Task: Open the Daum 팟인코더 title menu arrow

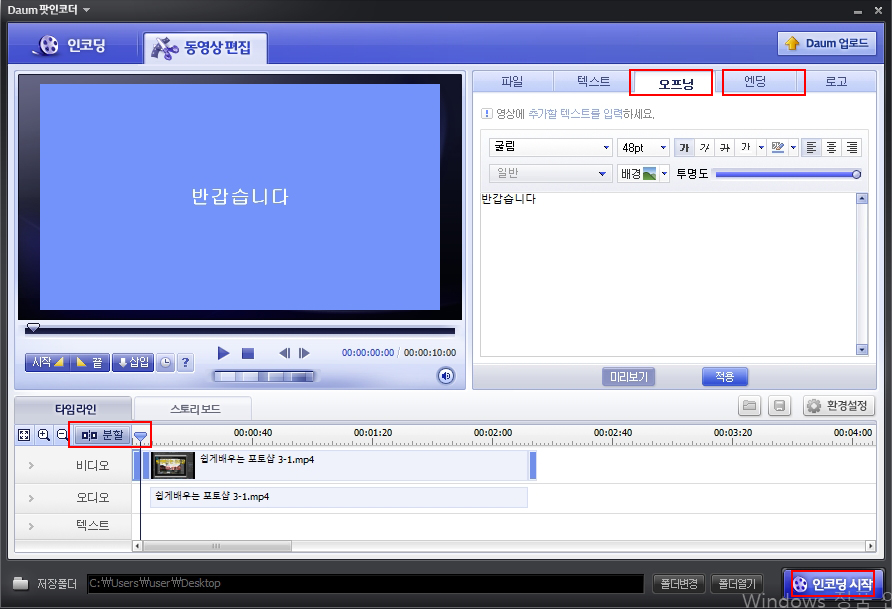Action: pos(86,10)
